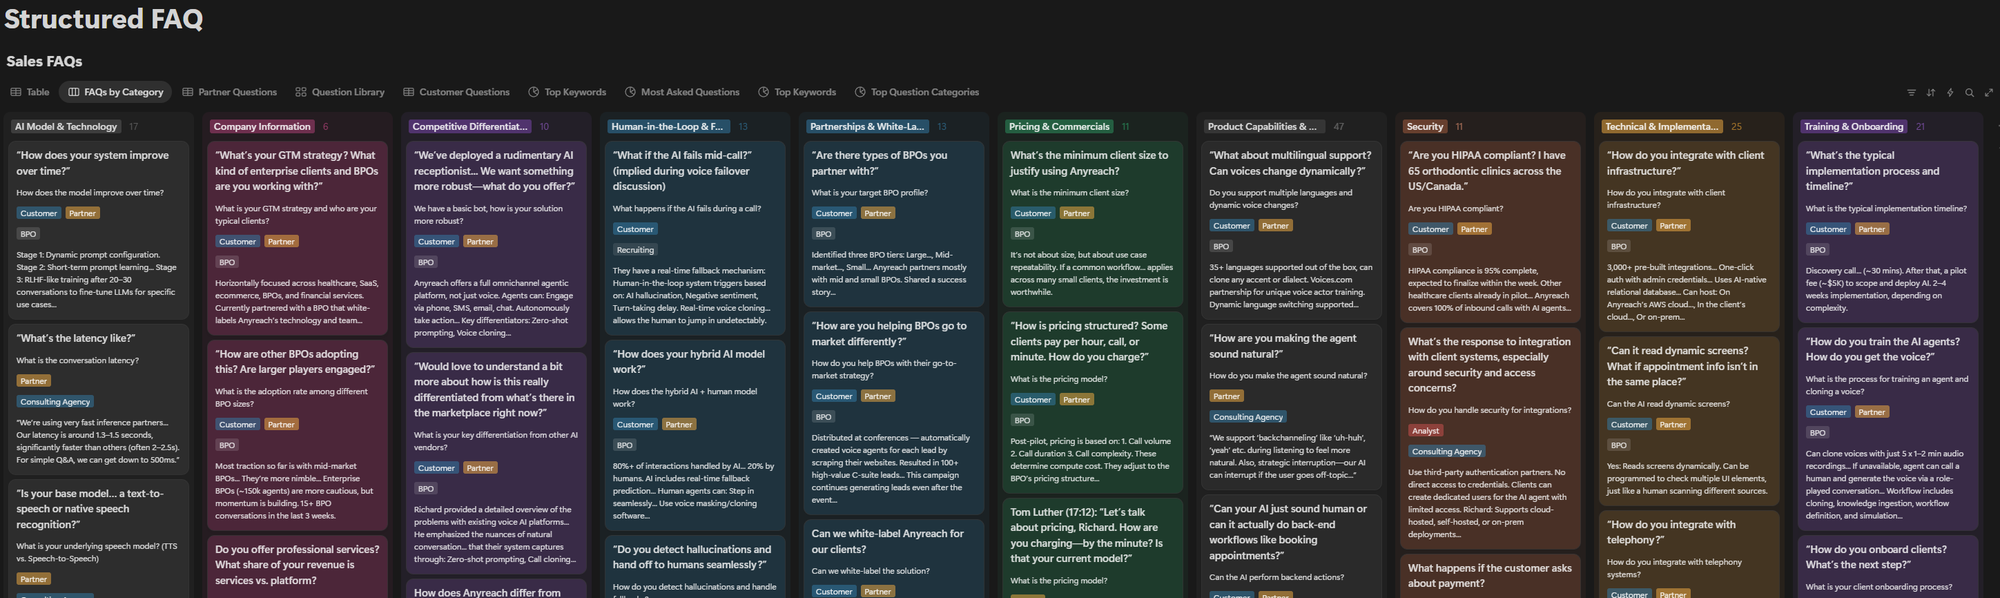Open Question Library view tab

coord(339,92)
